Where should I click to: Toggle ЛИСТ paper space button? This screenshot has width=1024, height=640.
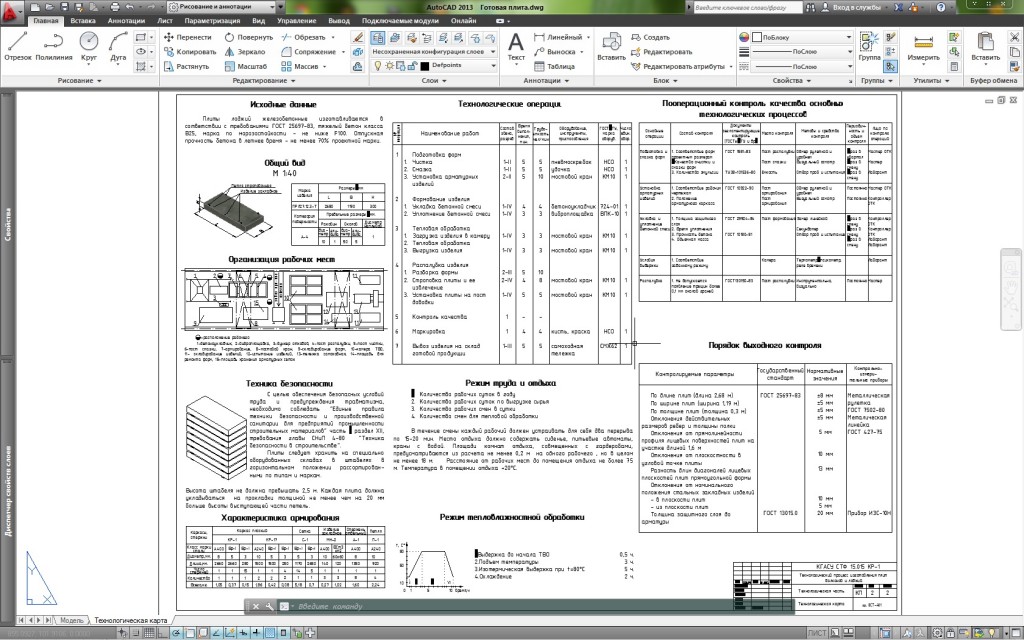tap(817, 632)
